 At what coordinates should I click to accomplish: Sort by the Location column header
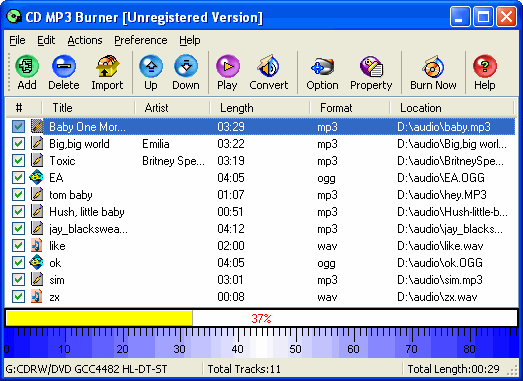tap(452, 108)
